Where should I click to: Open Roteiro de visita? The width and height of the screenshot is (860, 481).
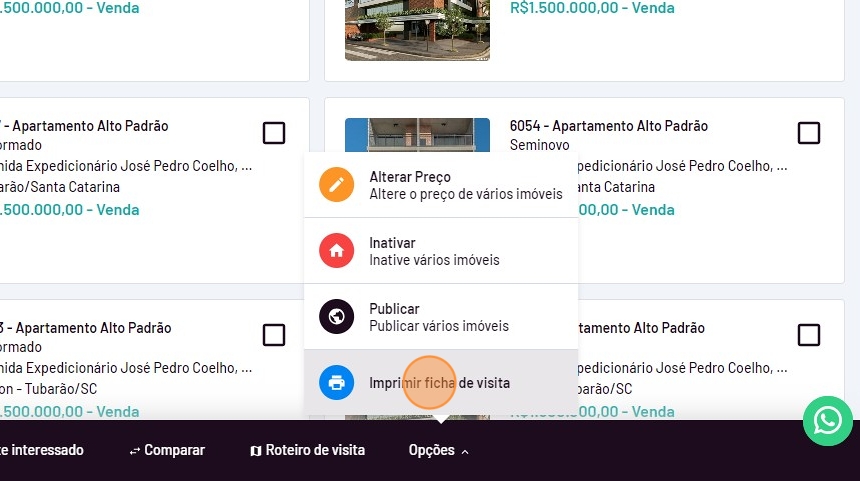pos(307,450)
